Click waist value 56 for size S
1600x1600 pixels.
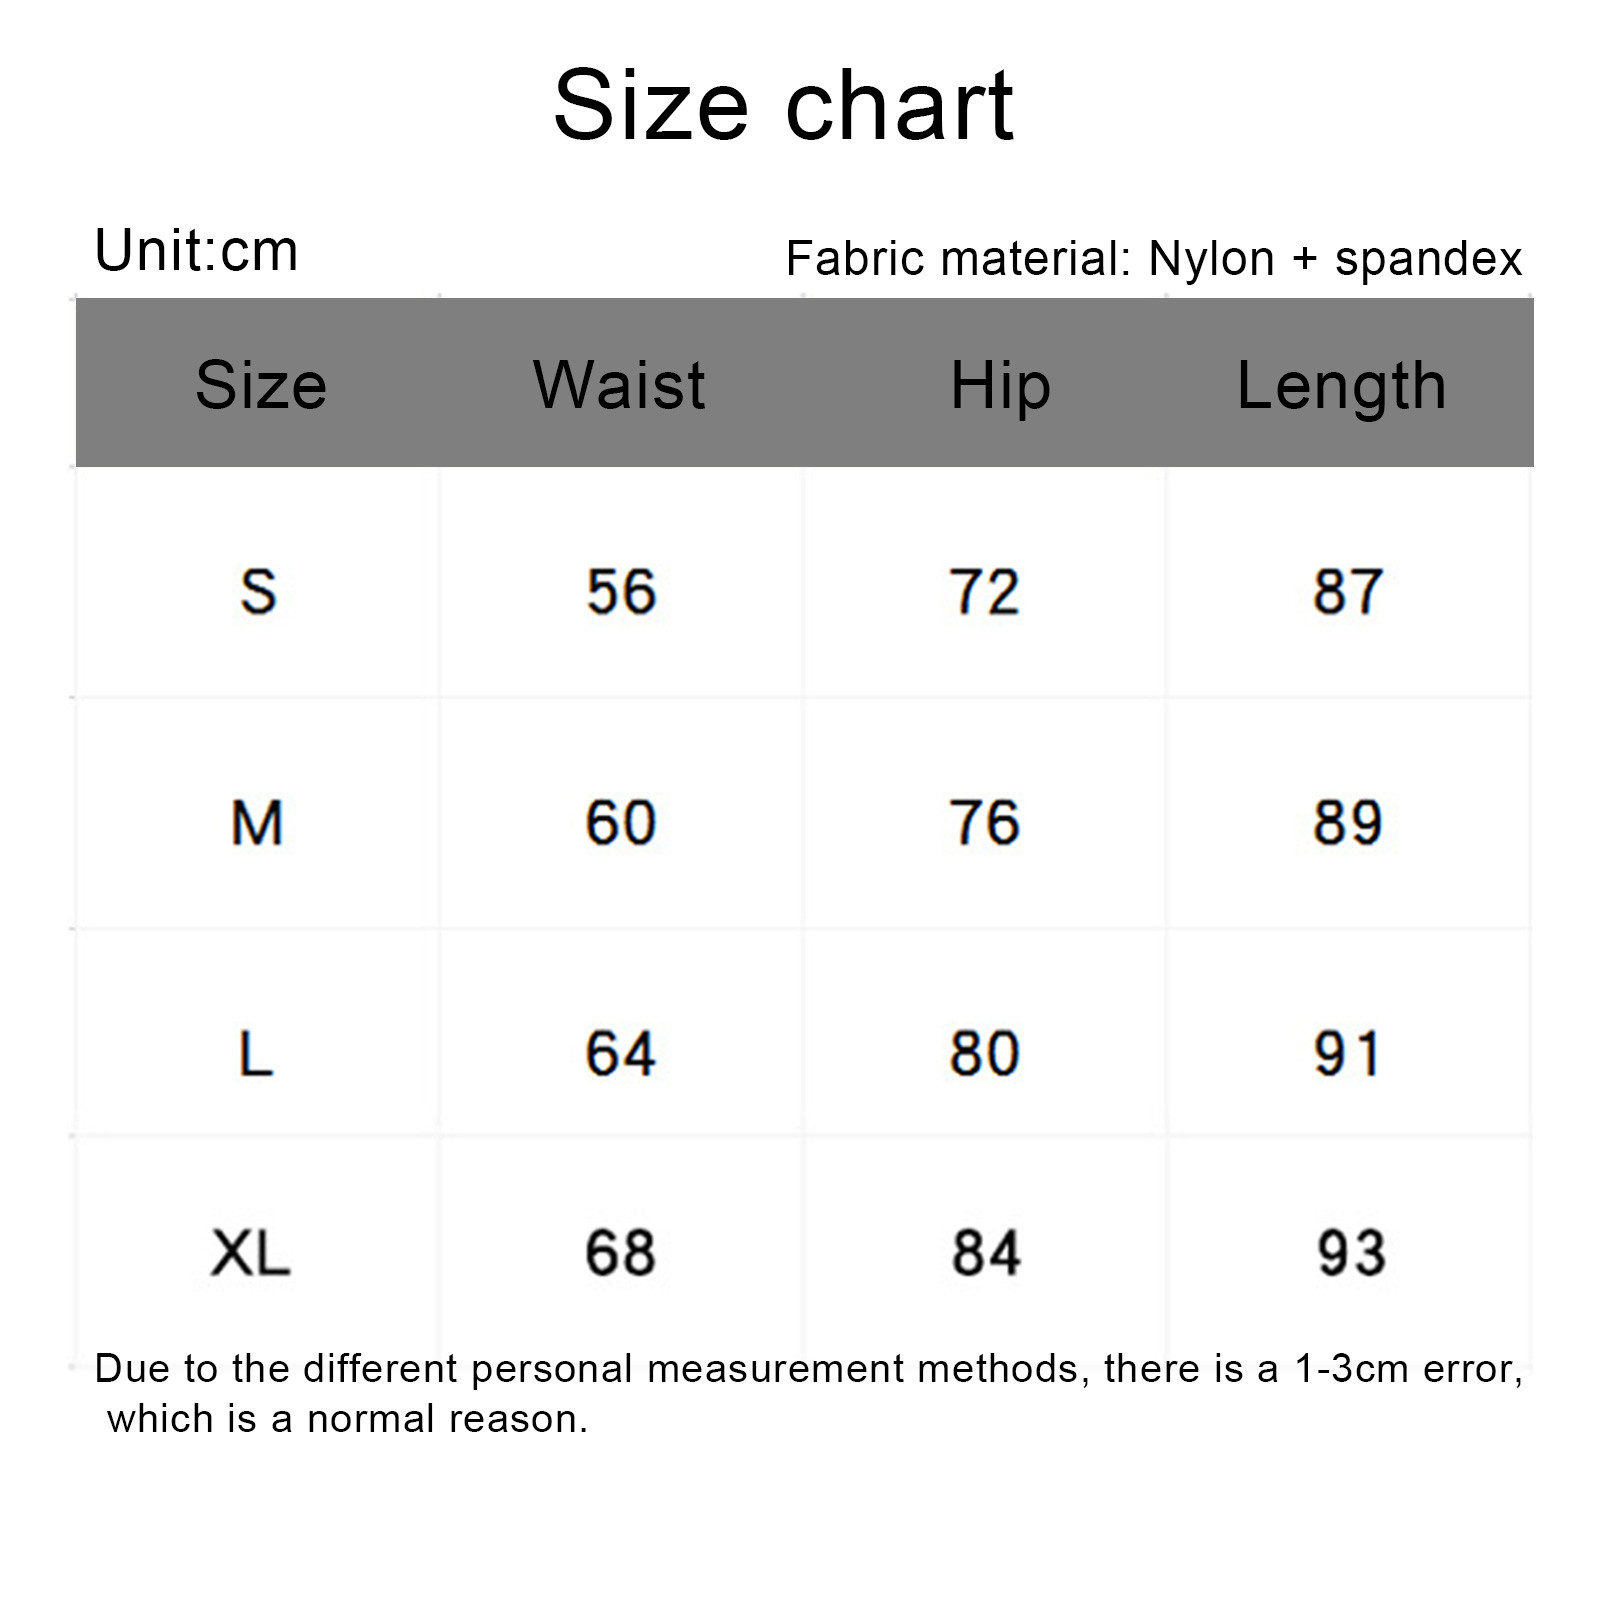click(621, 591)
